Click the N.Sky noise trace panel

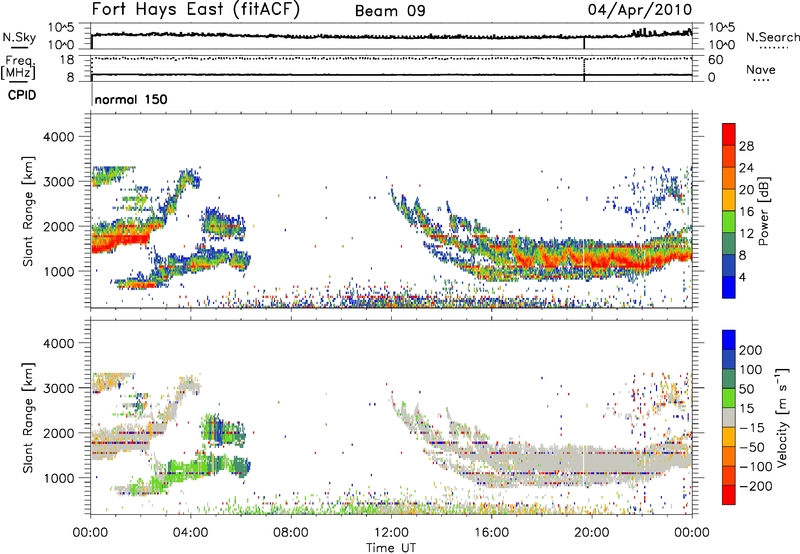[x=391, y=36]
